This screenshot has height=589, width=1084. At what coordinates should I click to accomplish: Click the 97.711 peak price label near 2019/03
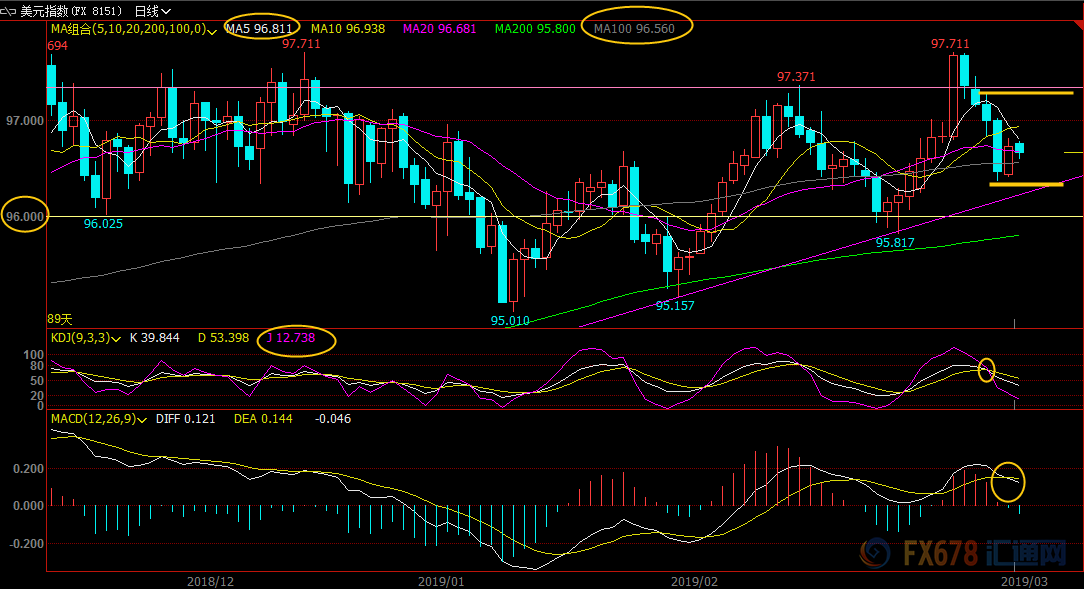[x=949, y=44]
